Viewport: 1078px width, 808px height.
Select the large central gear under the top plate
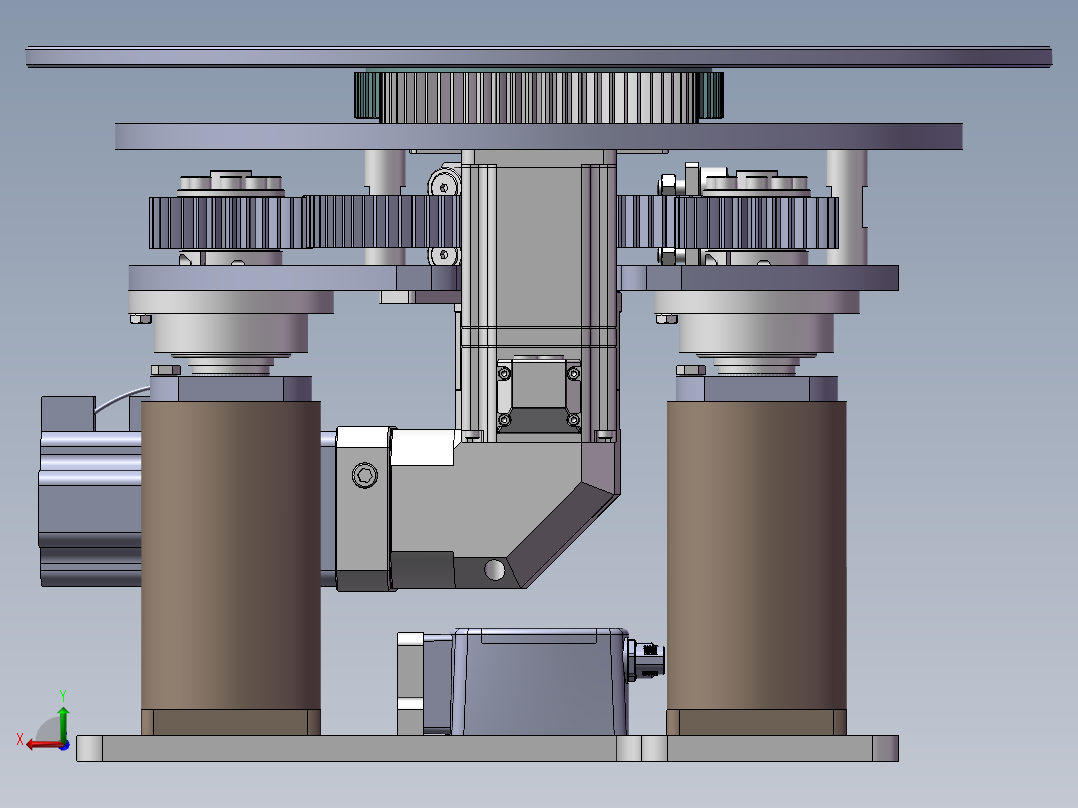click(x=539, y=98)
